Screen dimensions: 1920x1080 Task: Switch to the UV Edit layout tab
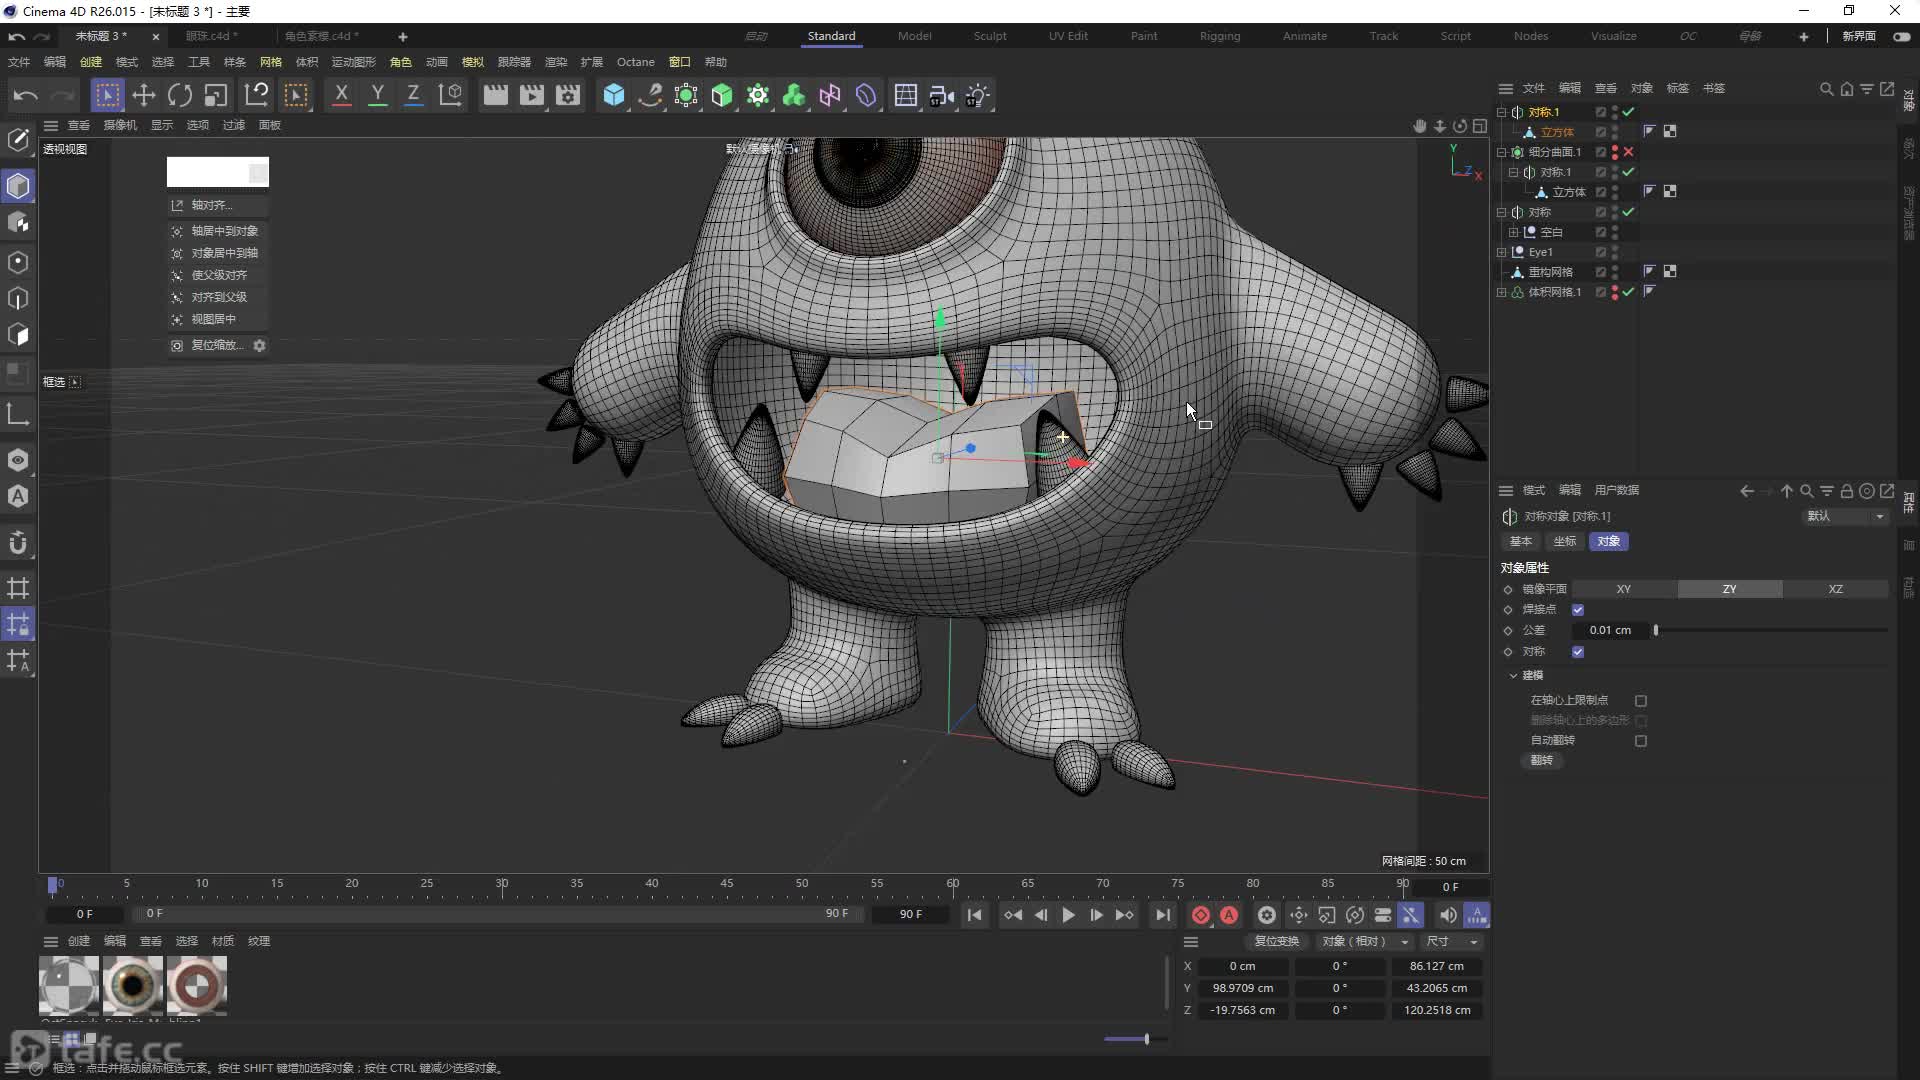(1068, 36)
